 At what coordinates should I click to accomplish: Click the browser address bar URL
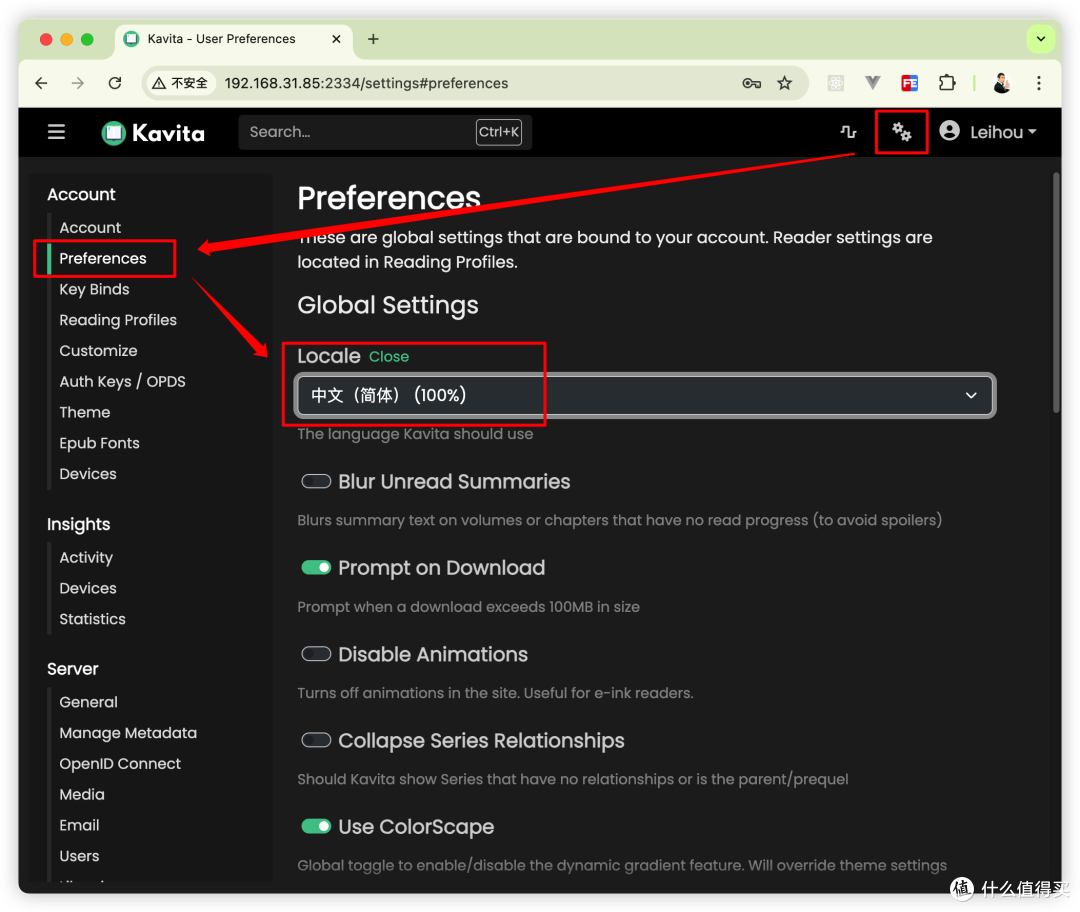pyautogui.click(x=366, y=83)
